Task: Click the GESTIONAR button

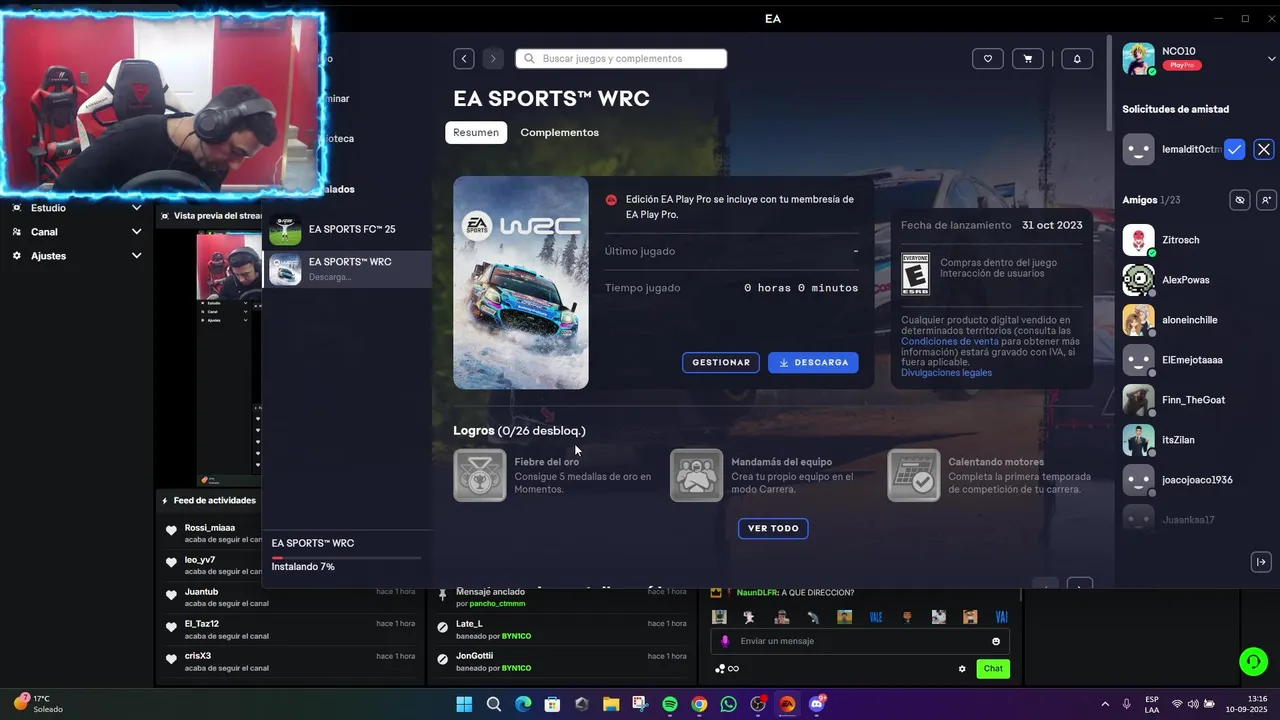Action: 721,363
